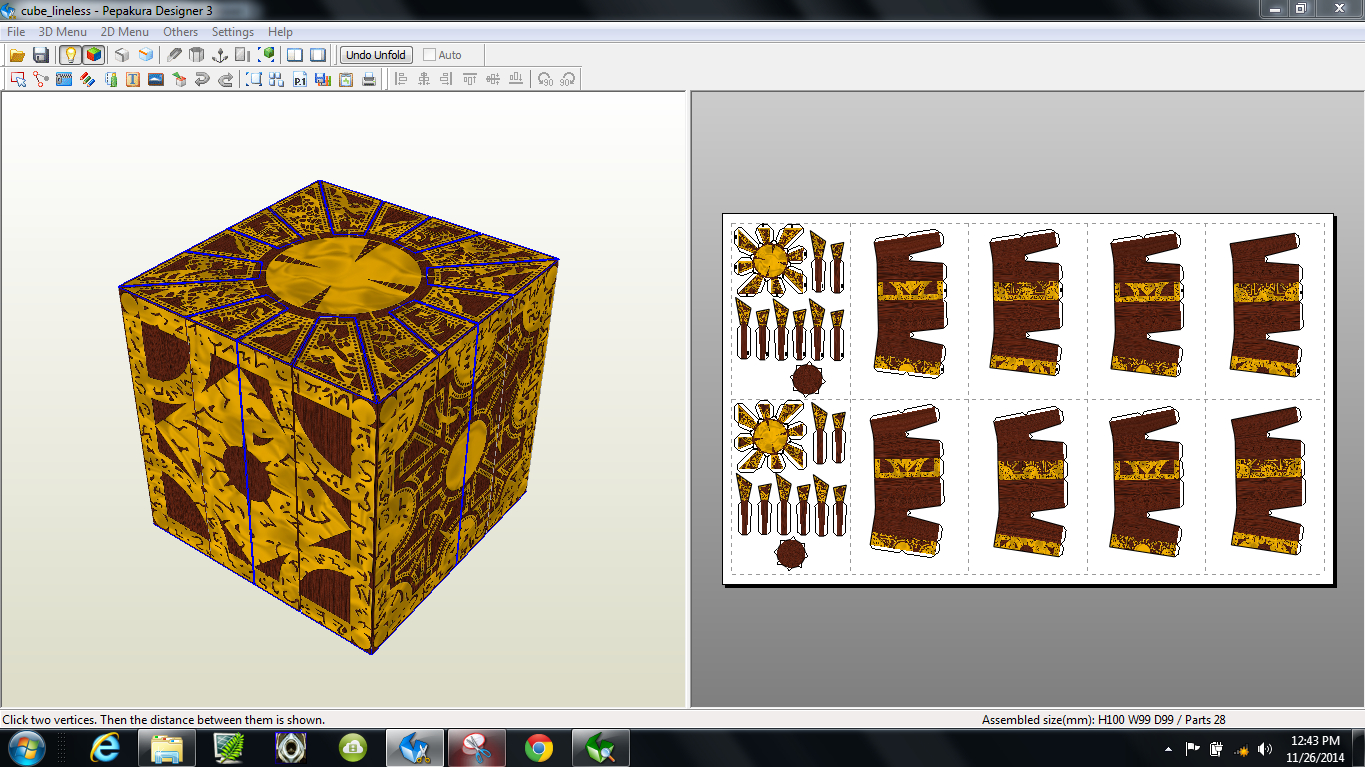Click the clipboard copy icon
This screenshot has width=1365, height=767.
pos(346,79)
